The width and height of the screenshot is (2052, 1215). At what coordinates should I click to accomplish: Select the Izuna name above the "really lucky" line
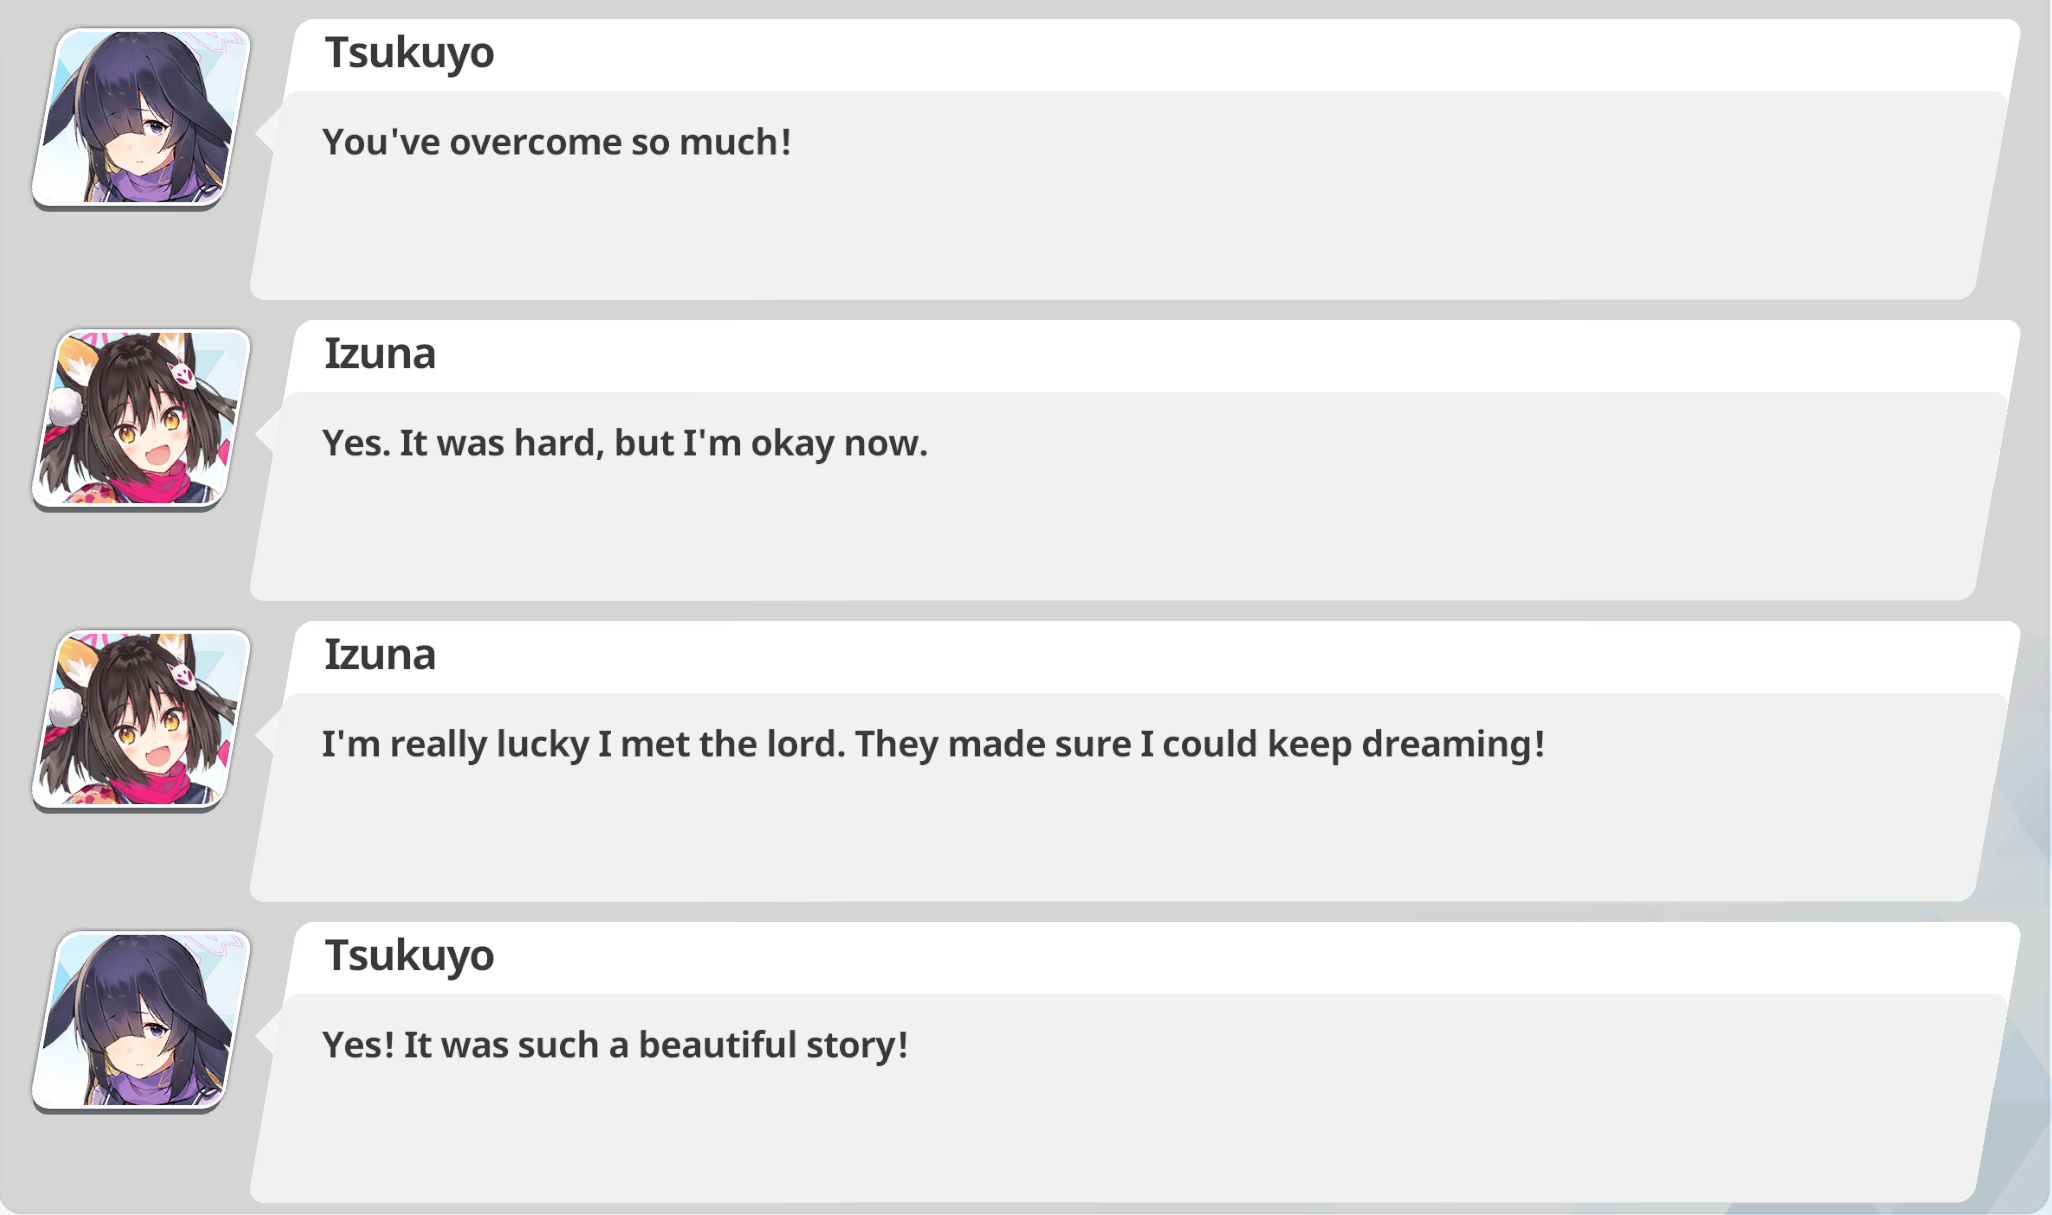[x=380, y=655]
